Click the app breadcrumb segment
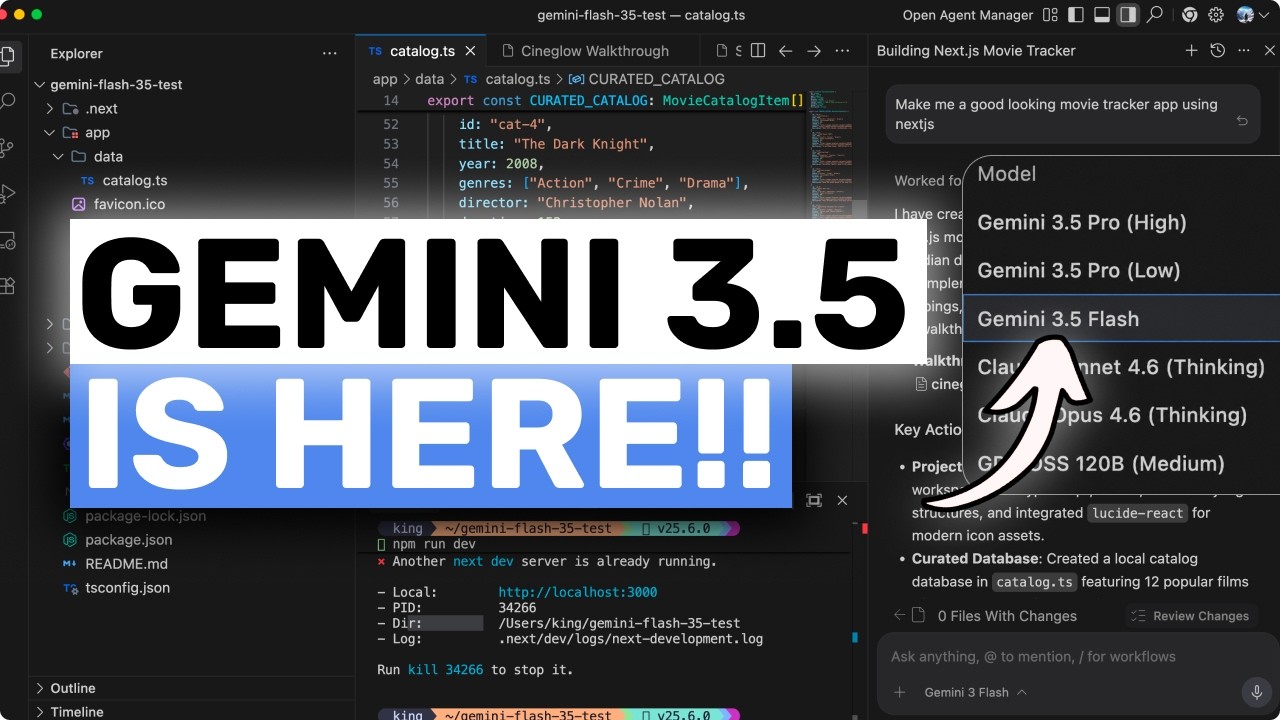 click(385, 79)
